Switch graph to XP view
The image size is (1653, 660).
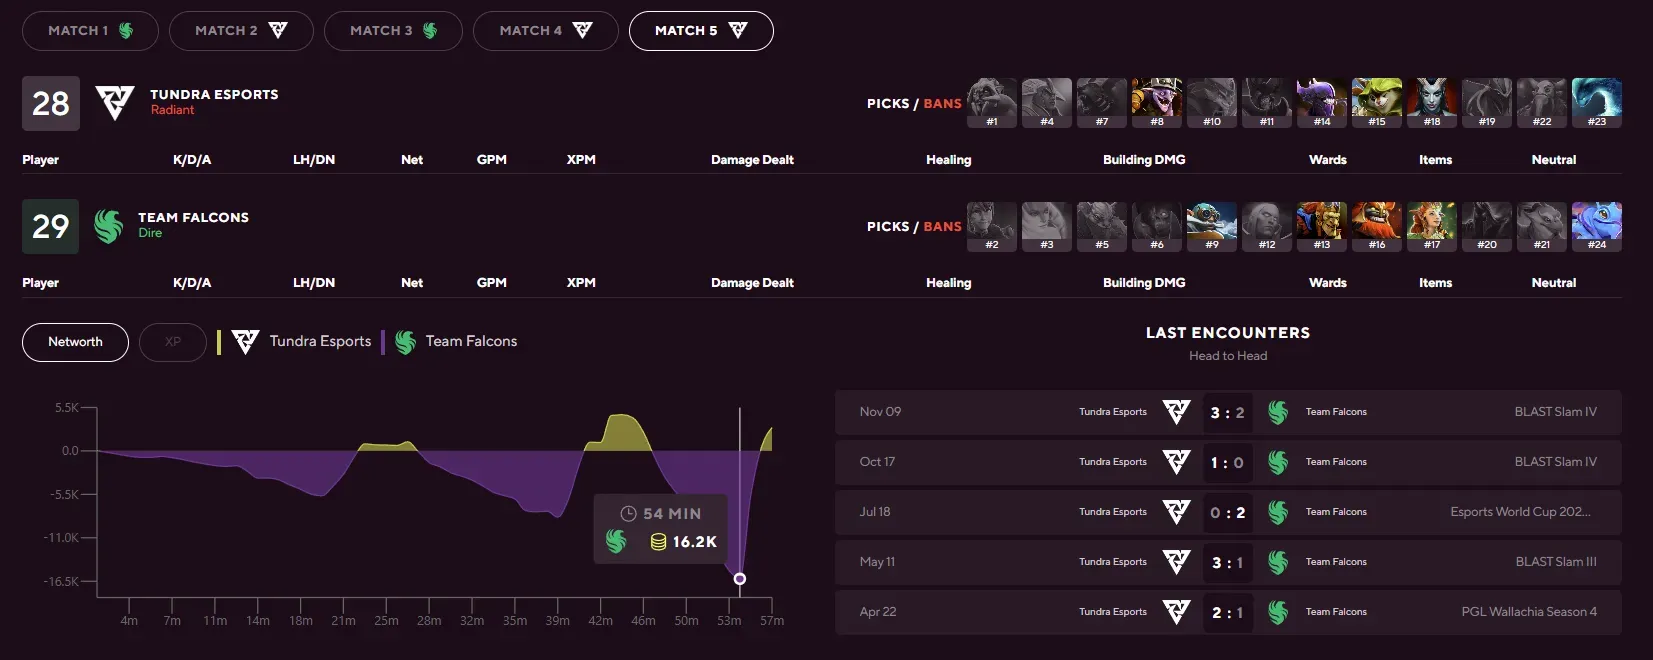(172, 342)
